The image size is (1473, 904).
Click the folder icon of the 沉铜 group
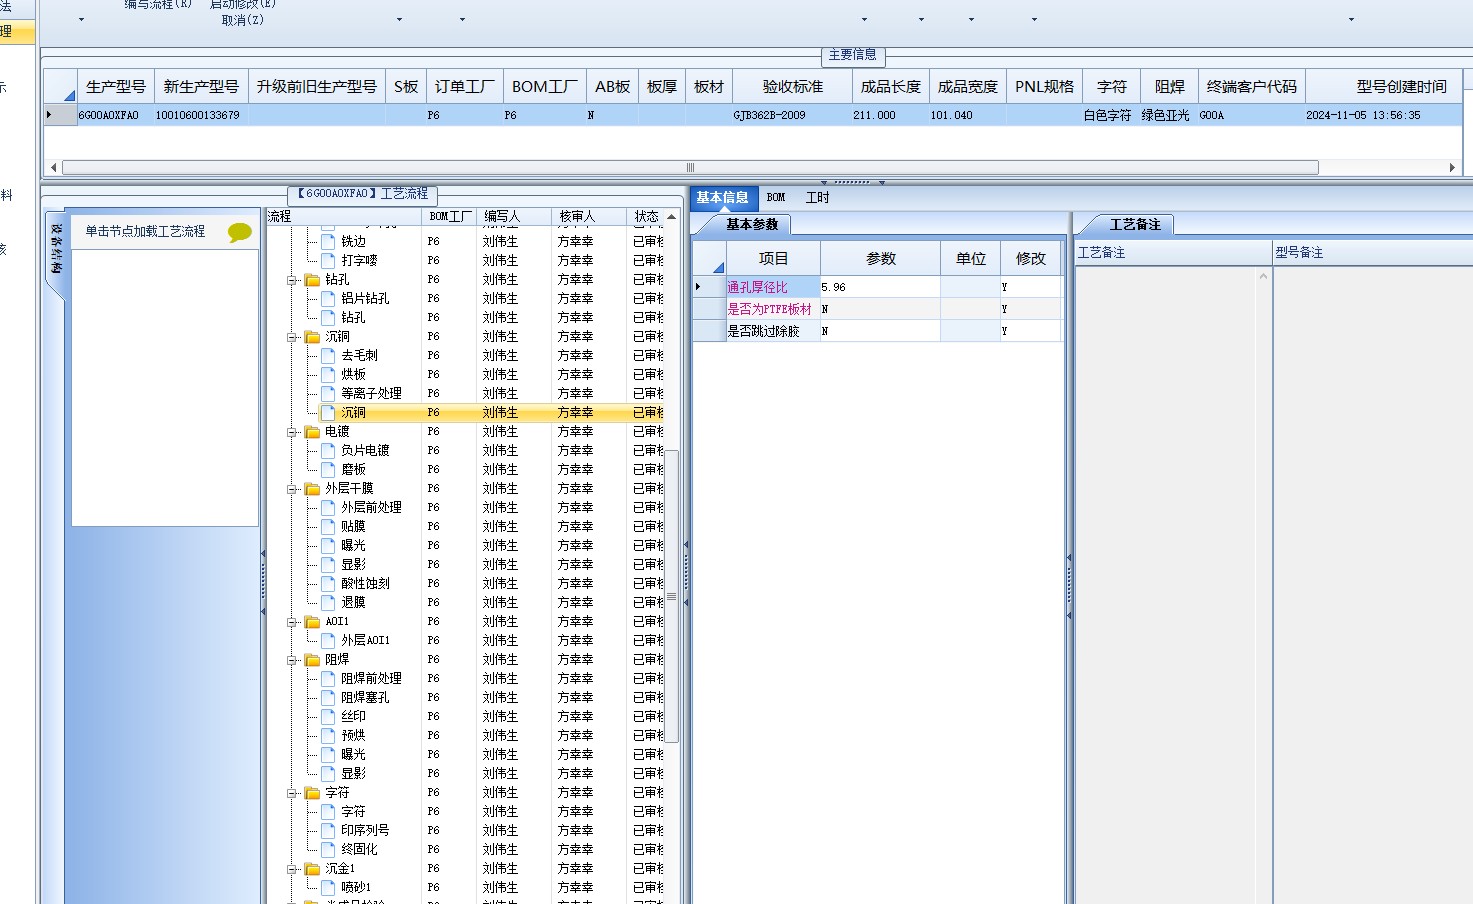tap(312, 337)
